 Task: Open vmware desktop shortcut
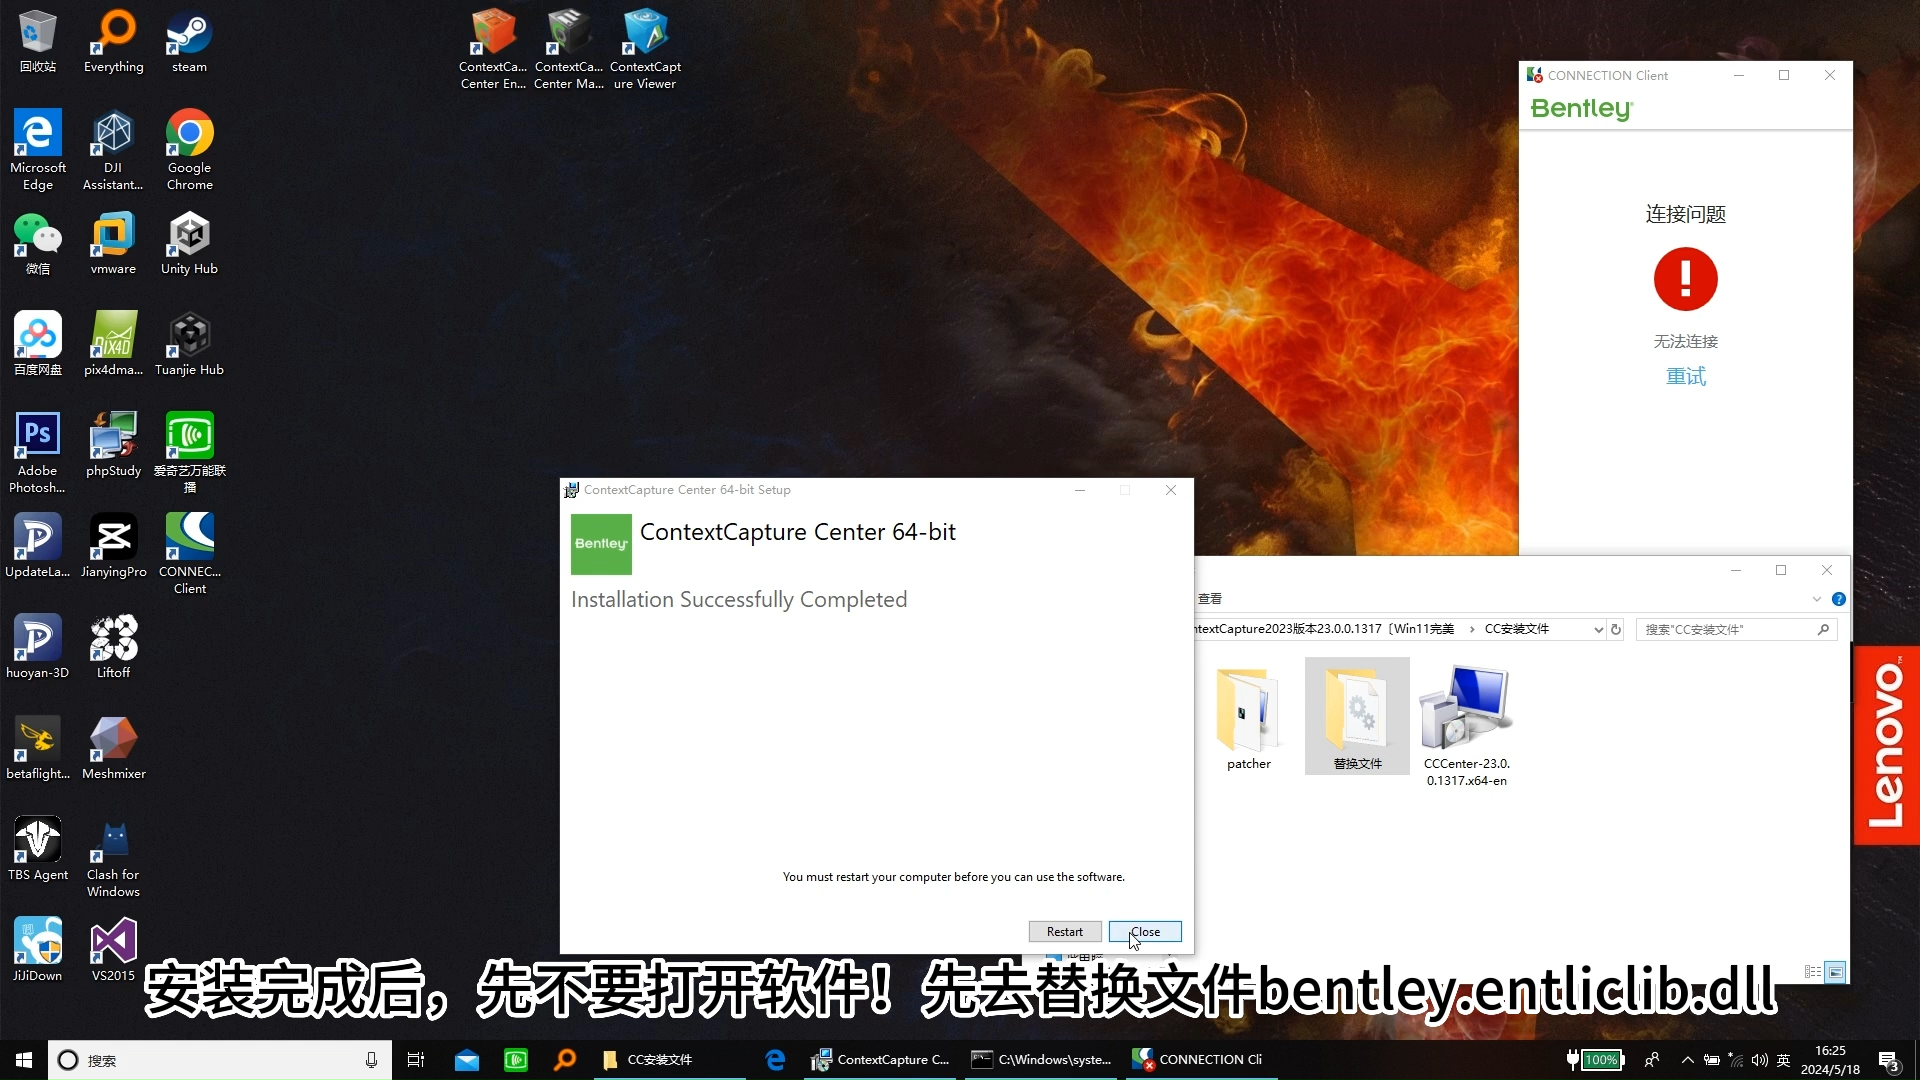tap(113, 243)
